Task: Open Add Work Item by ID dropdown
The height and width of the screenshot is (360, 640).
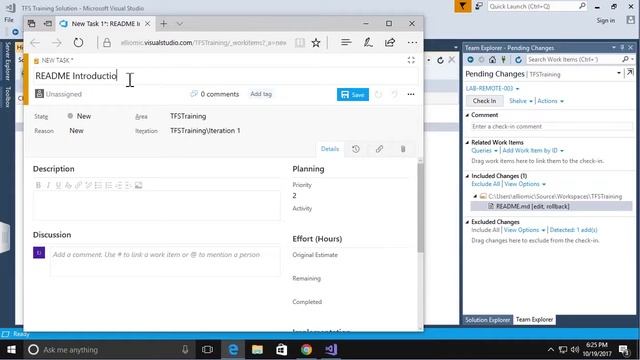Action: click(533, 151)
